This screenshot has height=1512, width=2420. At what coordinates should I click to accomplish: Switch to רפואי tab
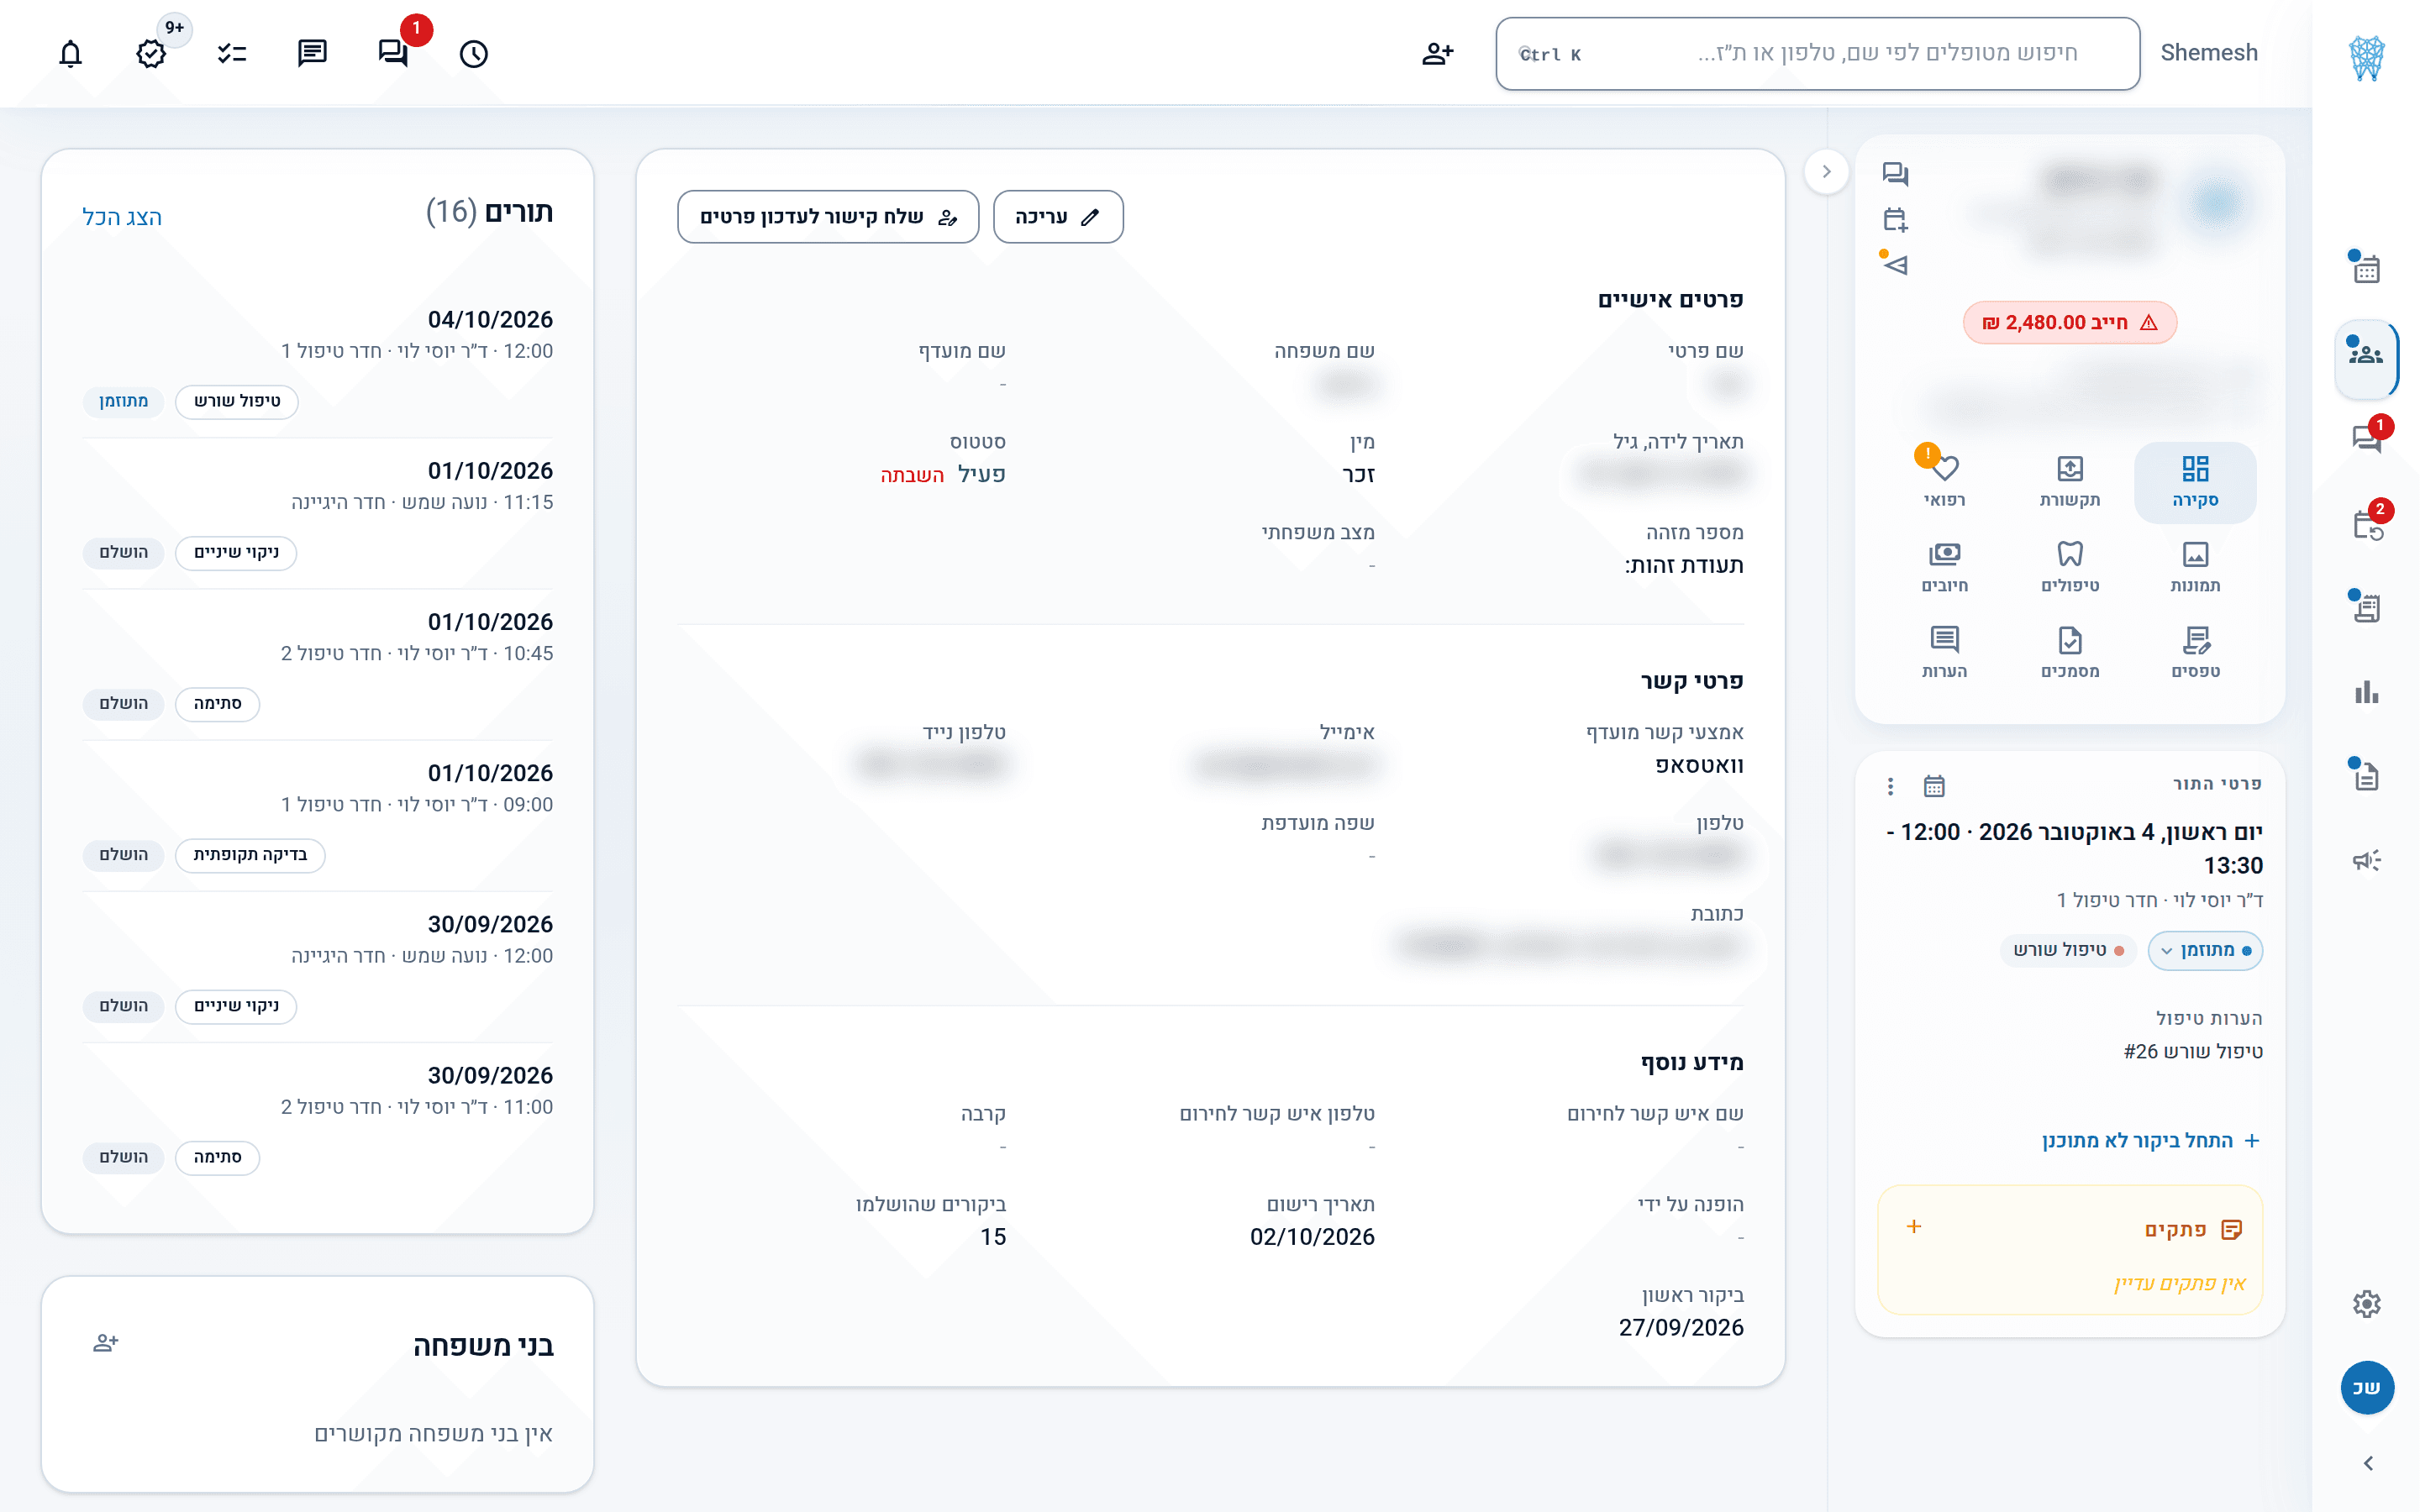click(1944, 482)
